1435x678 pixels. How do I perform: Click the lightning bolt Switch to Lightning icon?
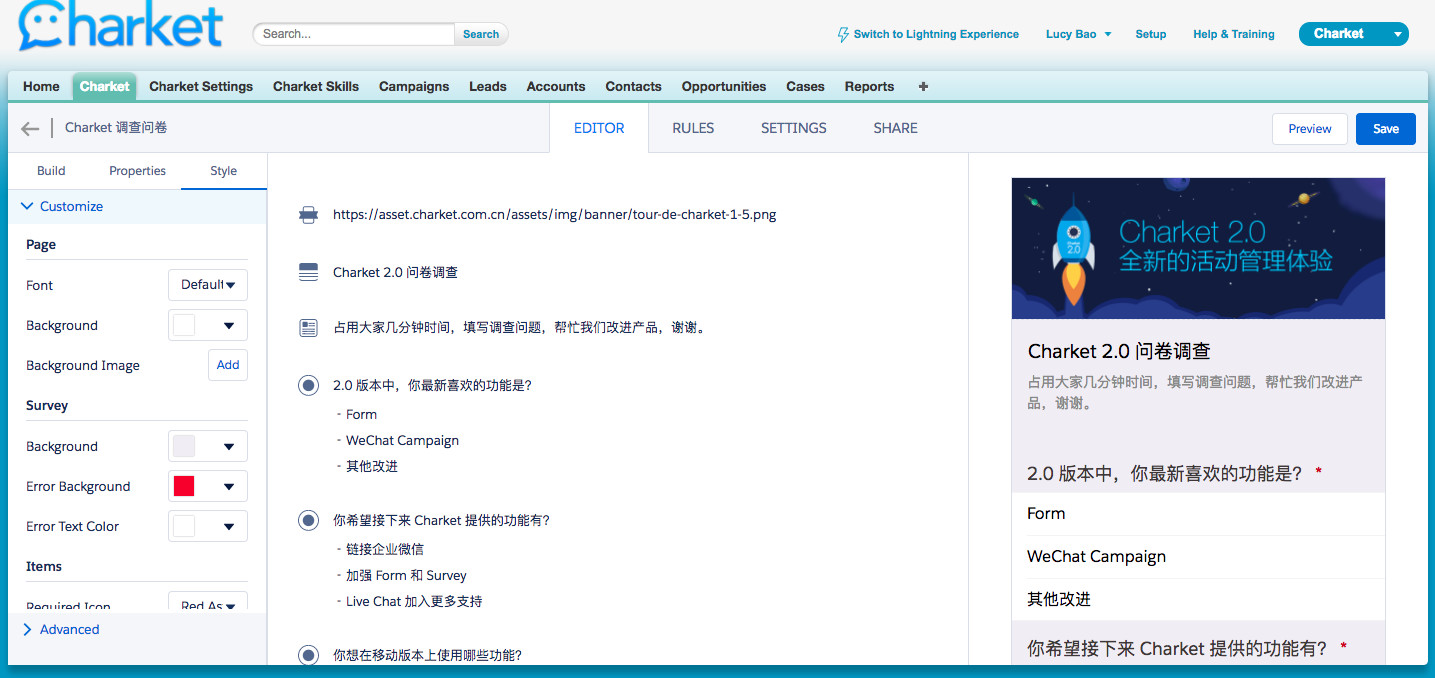843,34
